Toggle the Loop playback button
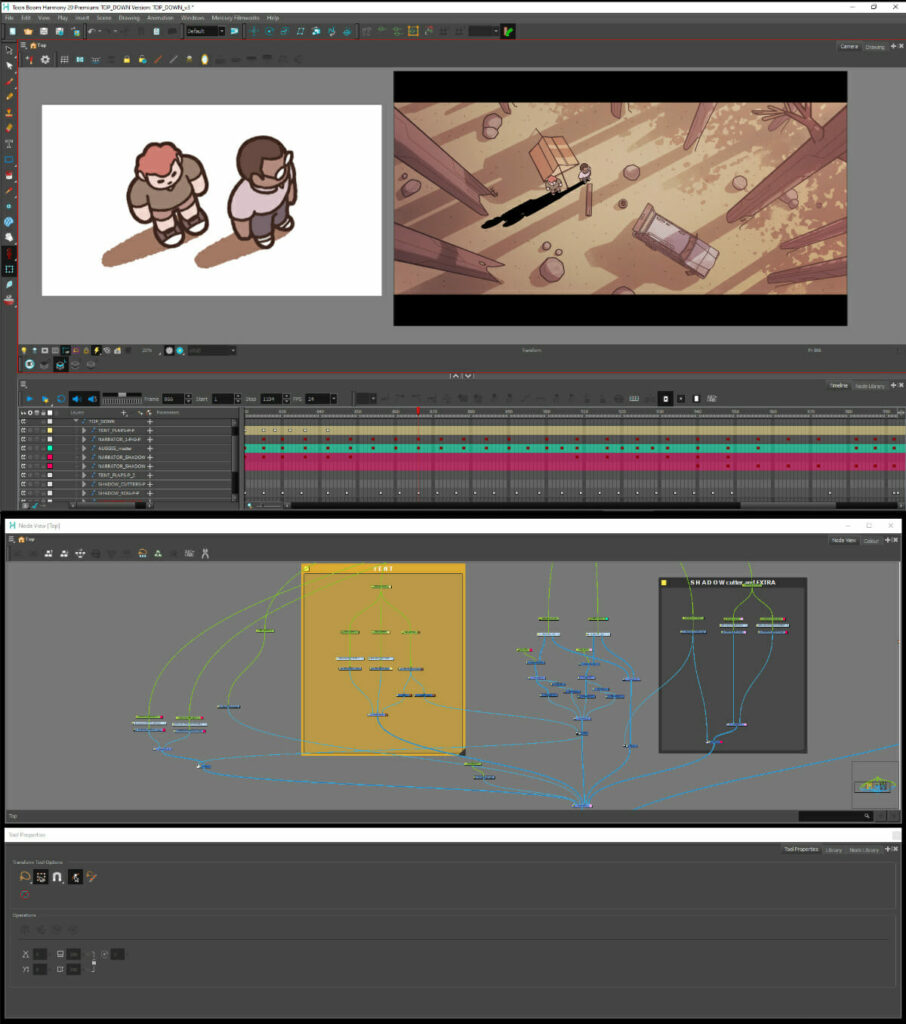Viewport: 906px width, 1024px height. tap(61, 398)
